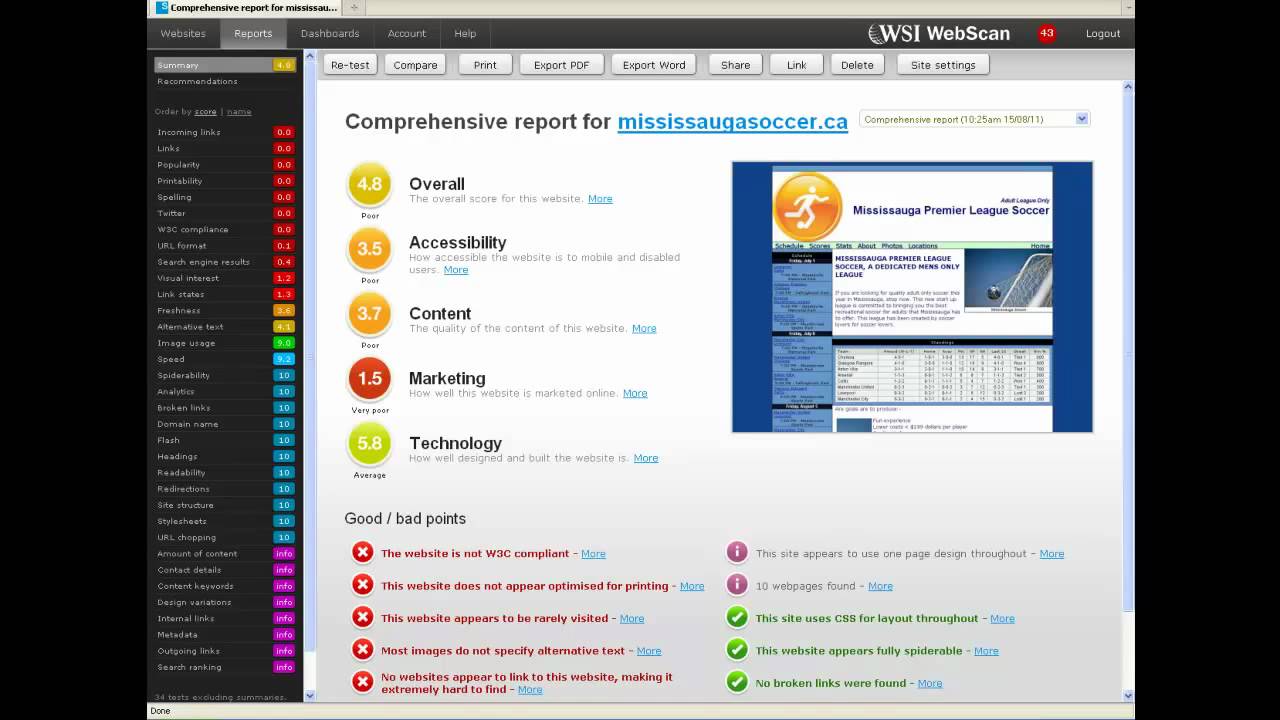Click the Print button
Screen dimensions: 1280x720
(x=485, y=65)
